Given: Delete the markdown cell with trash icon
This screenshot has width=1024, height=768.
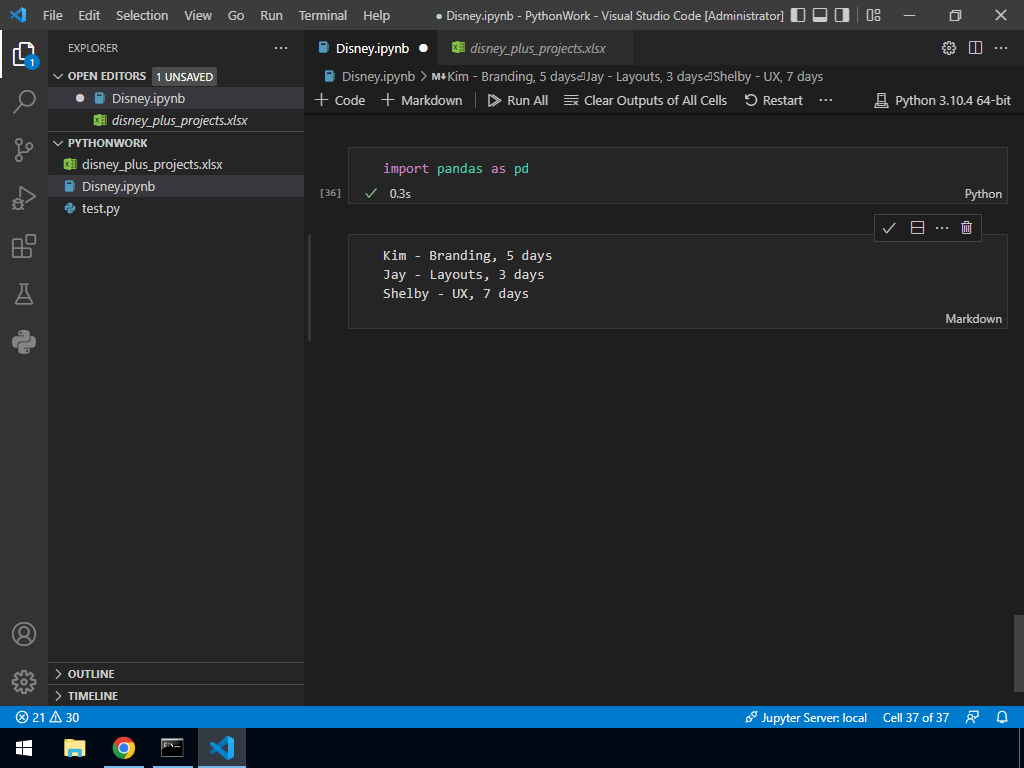Looking at the screenshot, I should (966, 228).
